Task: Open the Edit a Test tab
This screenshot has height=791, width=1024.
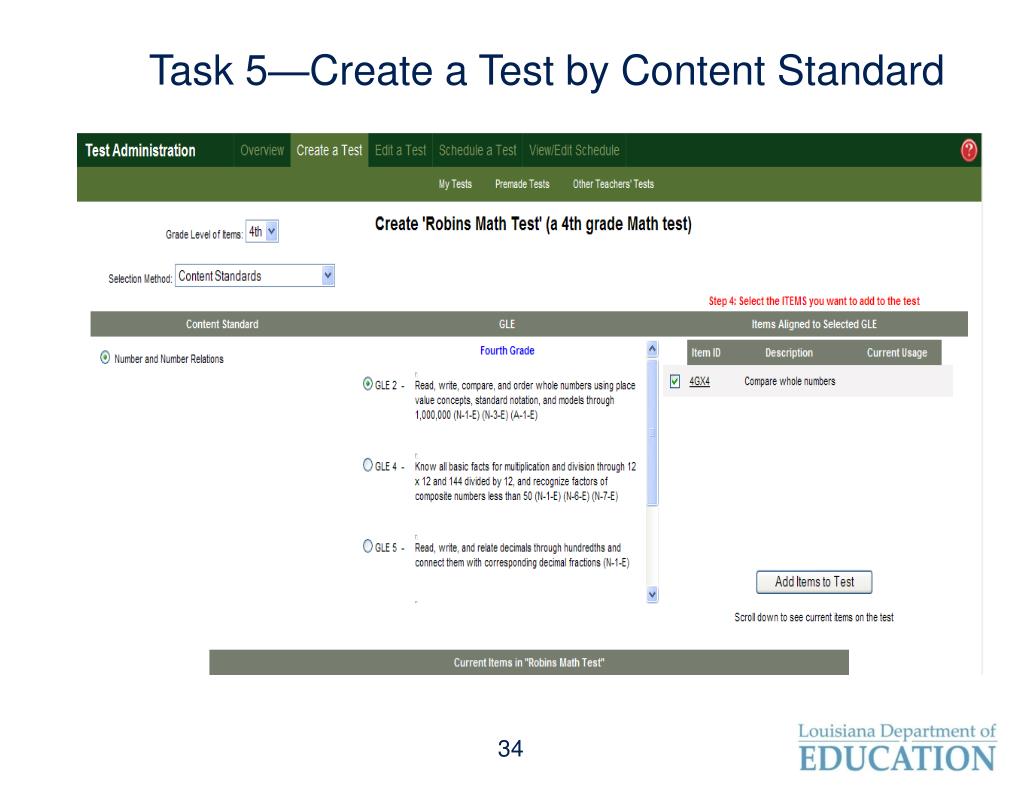Action: tap(400, 150)
